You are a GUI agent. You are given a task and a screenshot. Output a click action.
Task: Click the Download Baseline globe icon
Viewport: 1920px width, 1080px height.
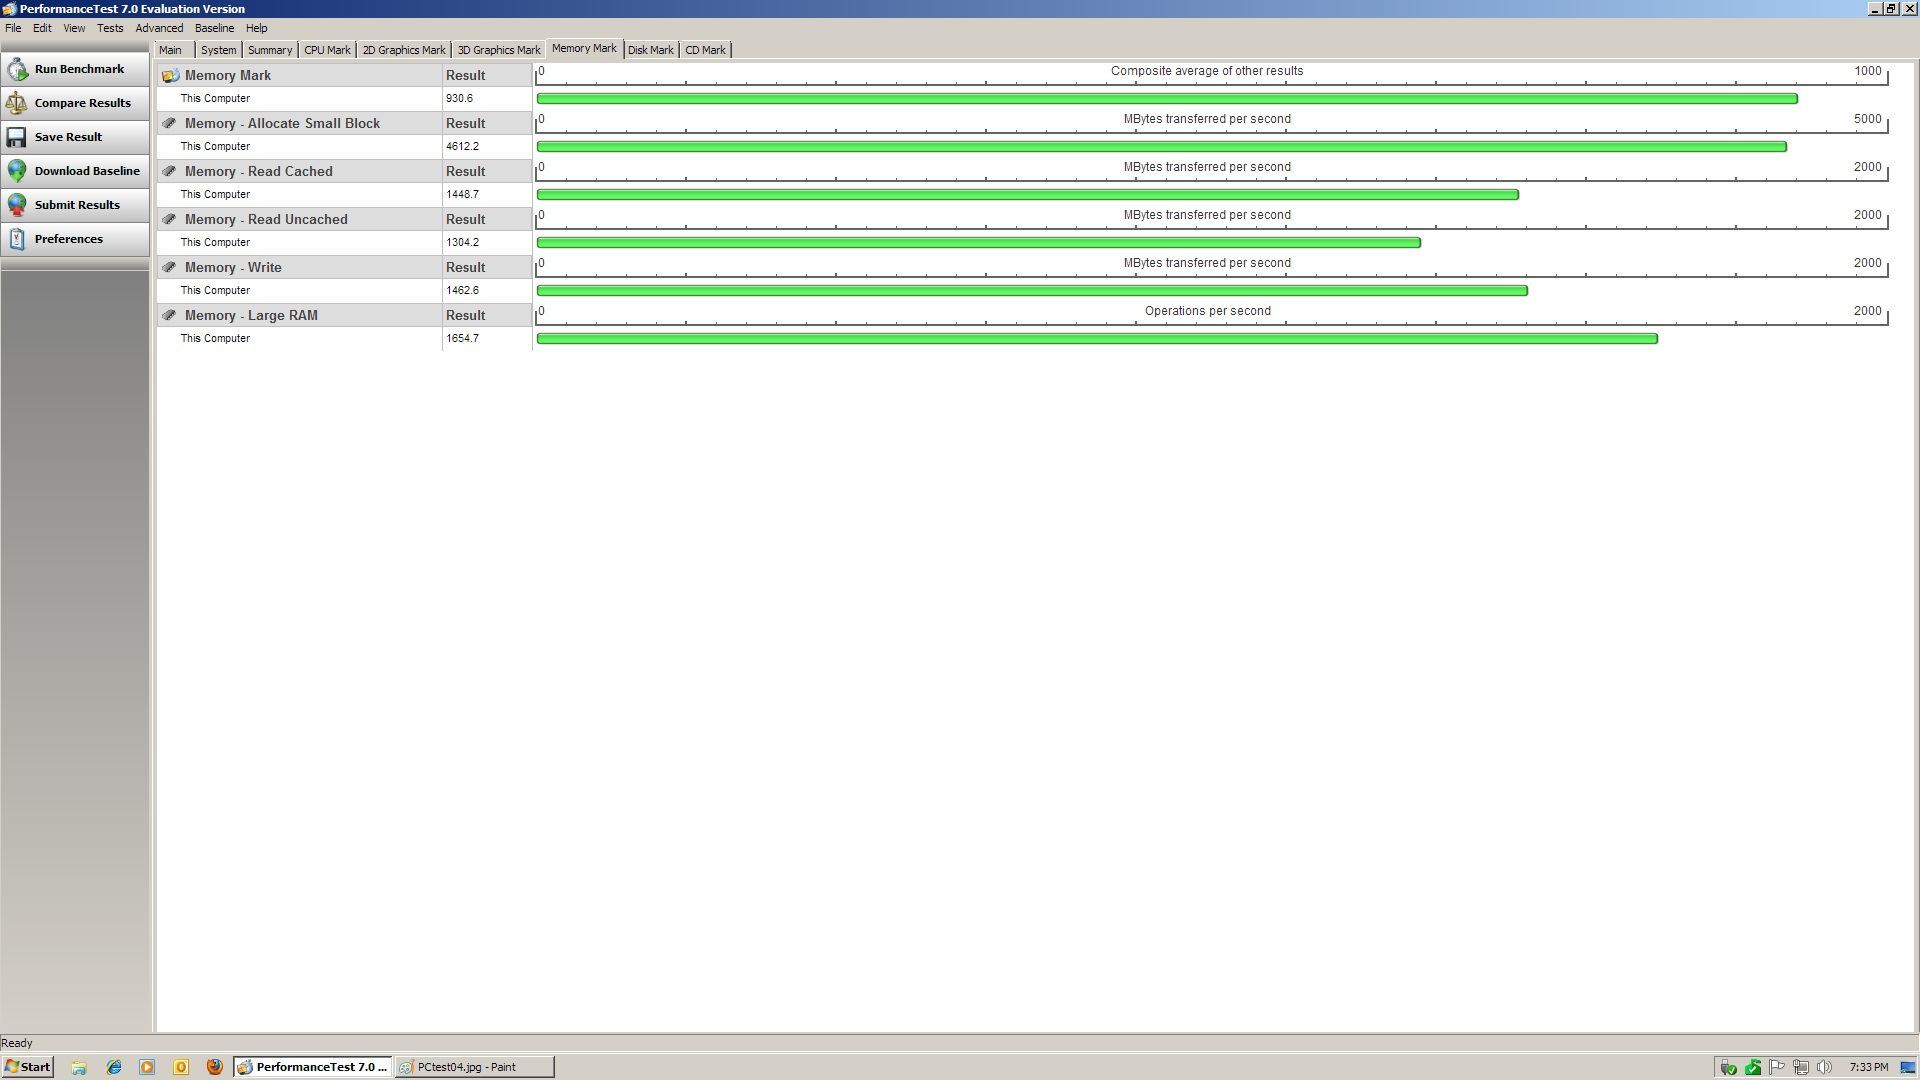17,171
